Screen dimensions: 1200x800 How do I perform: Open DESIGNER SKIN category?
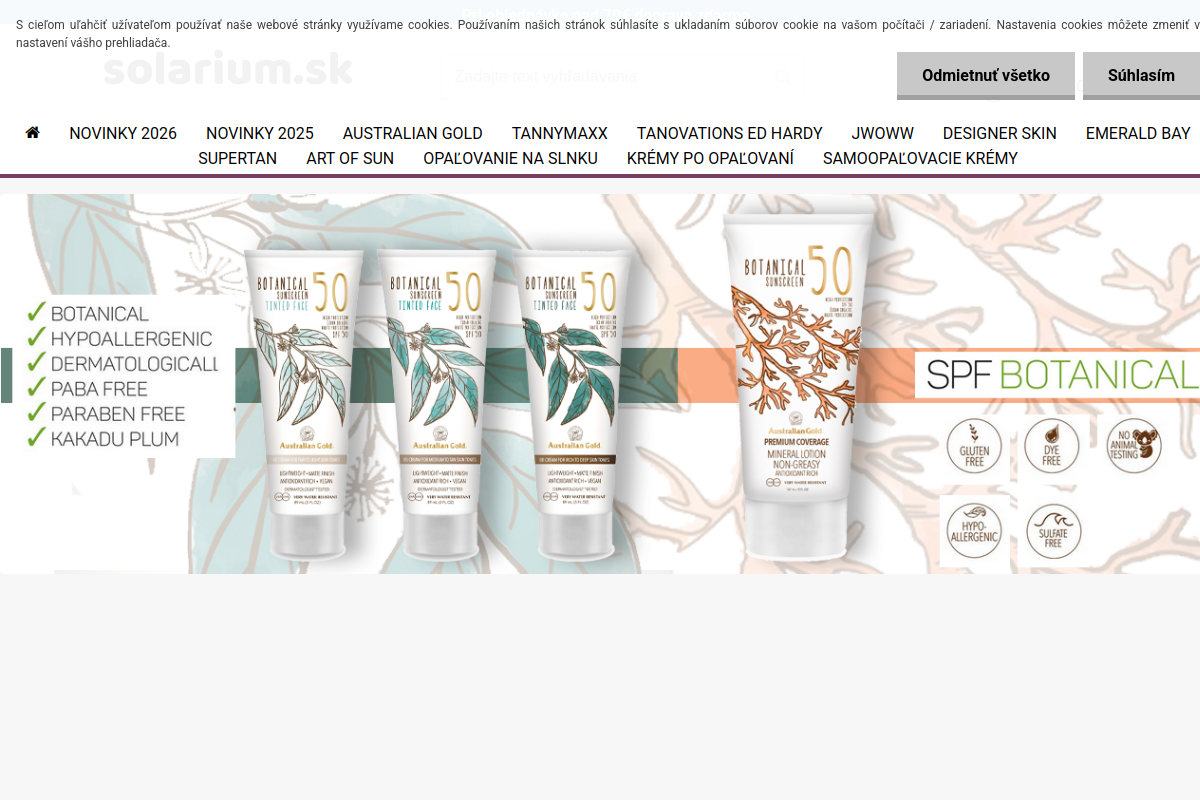[1000, 133]
